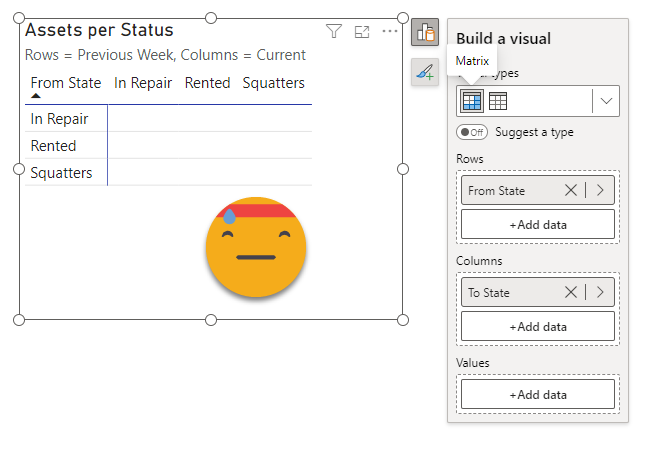Click the In Repair column header
This screenshot has height=449, width=647.
click(x=143, y=83)
